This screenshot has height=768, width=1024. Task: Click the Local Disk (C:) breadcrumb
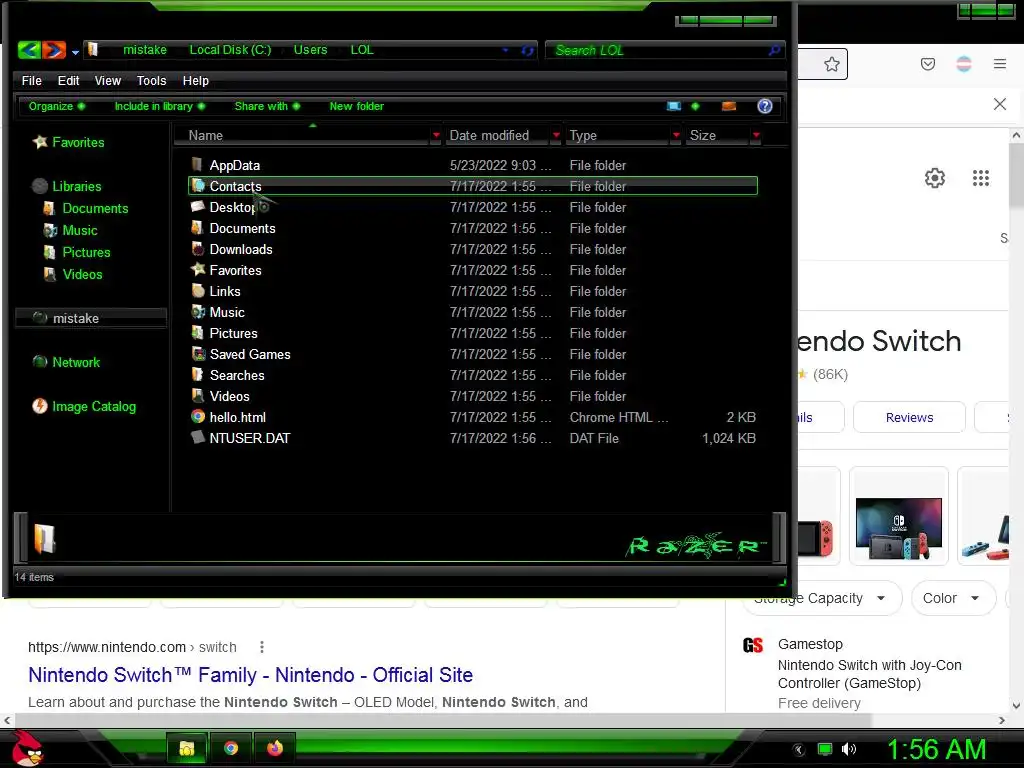click(x=230, y=50)
